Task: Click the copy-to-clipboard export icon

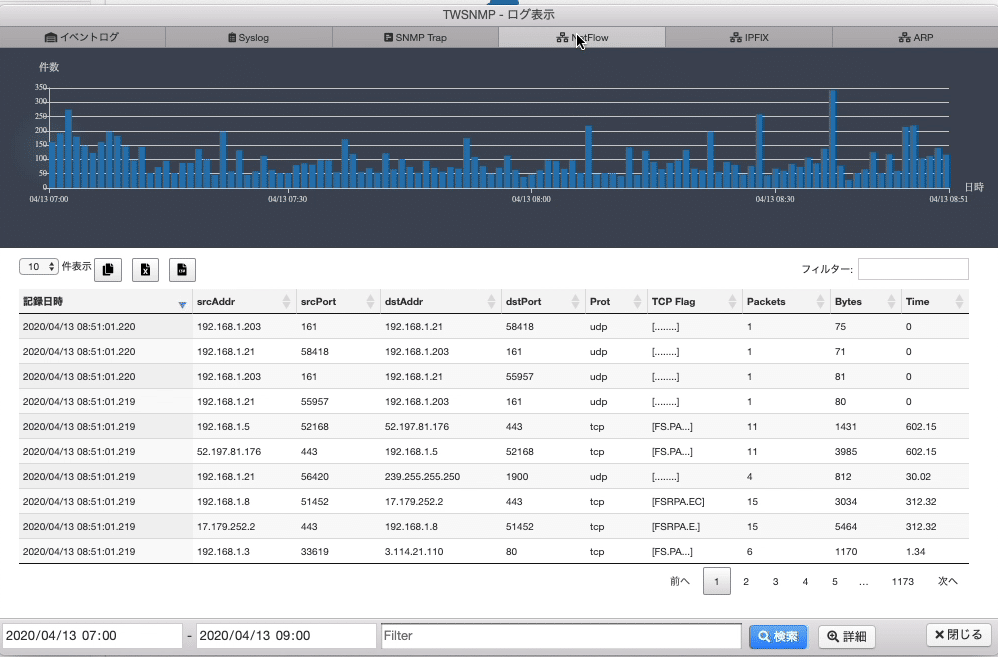Action: 108,269
